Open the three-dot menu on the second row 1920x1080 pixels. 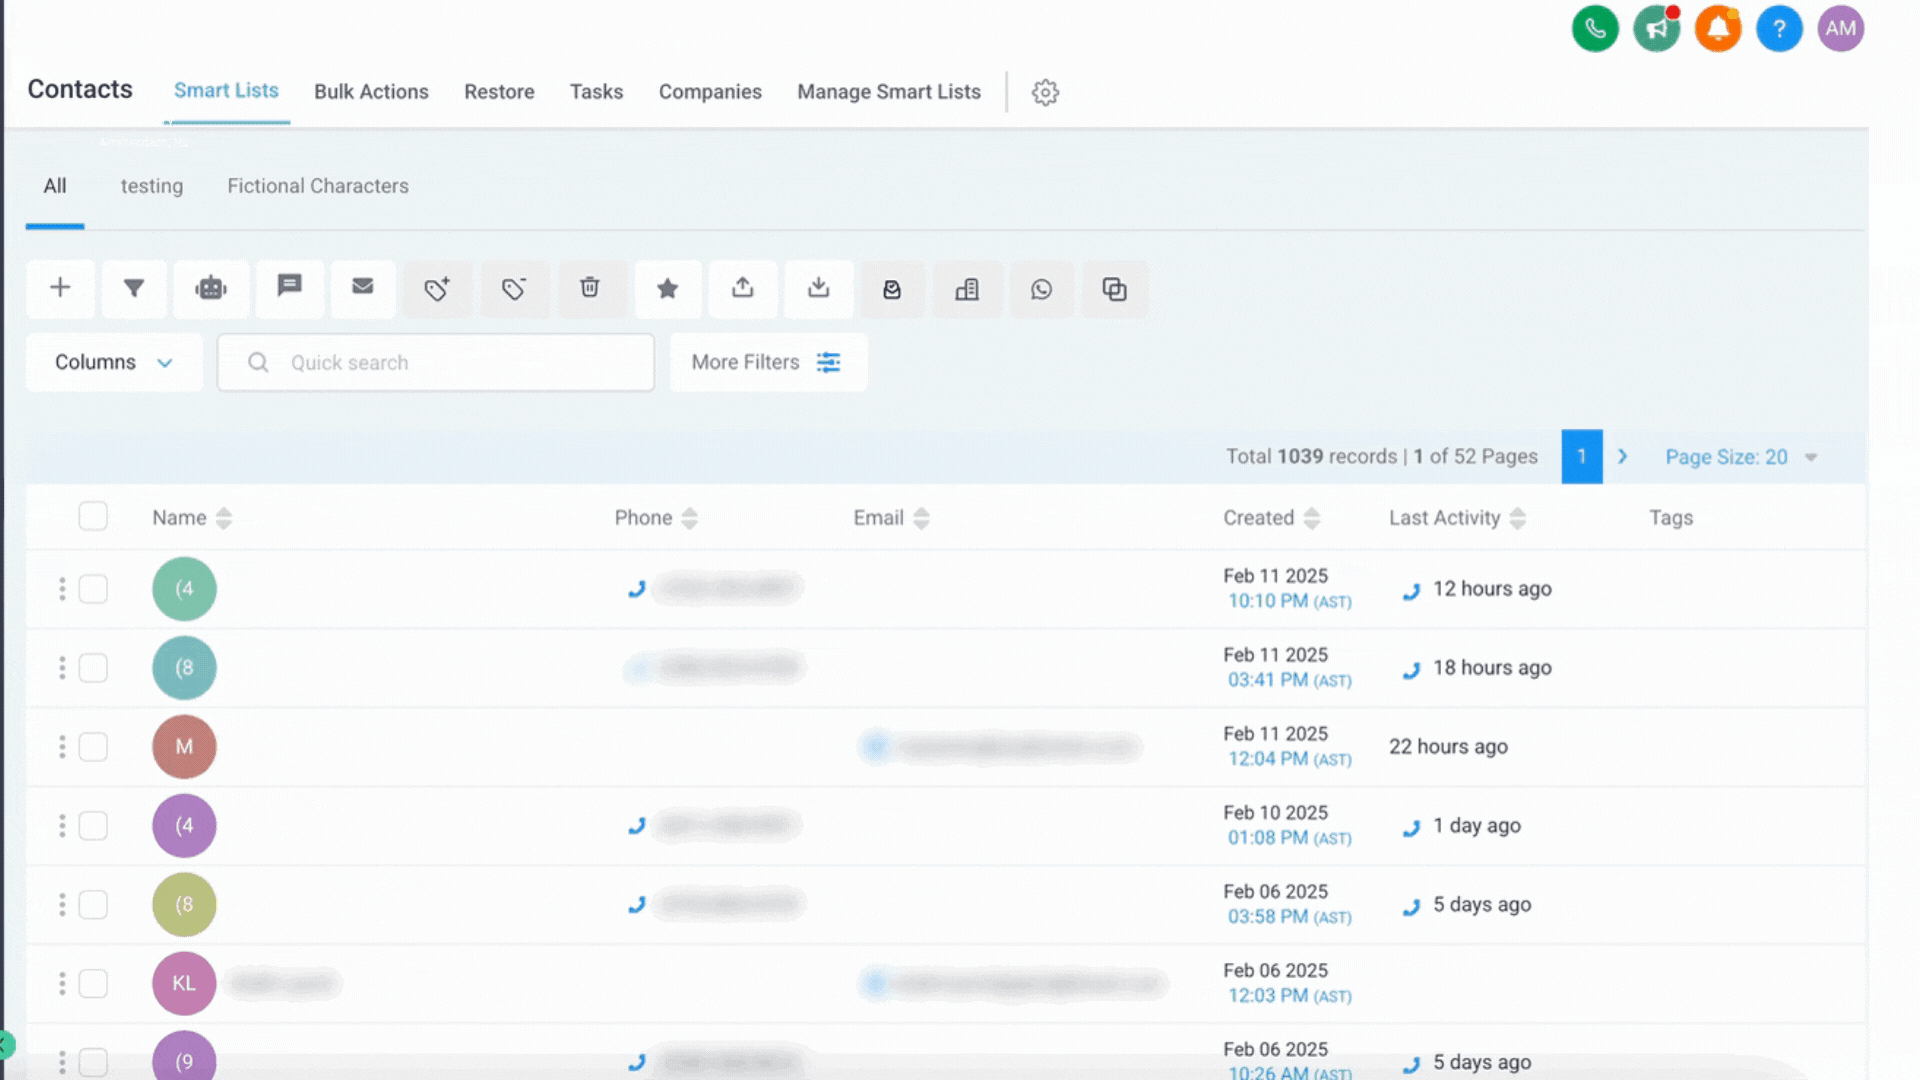[61, 667]
